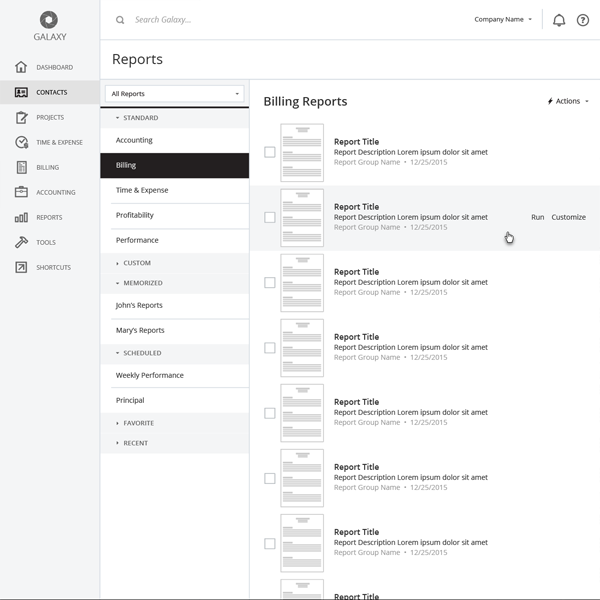Image resolution: width=600 pixels, height=600 pixels.
Task: Open Principal scheduled report
Action: [x=174, y=401]
